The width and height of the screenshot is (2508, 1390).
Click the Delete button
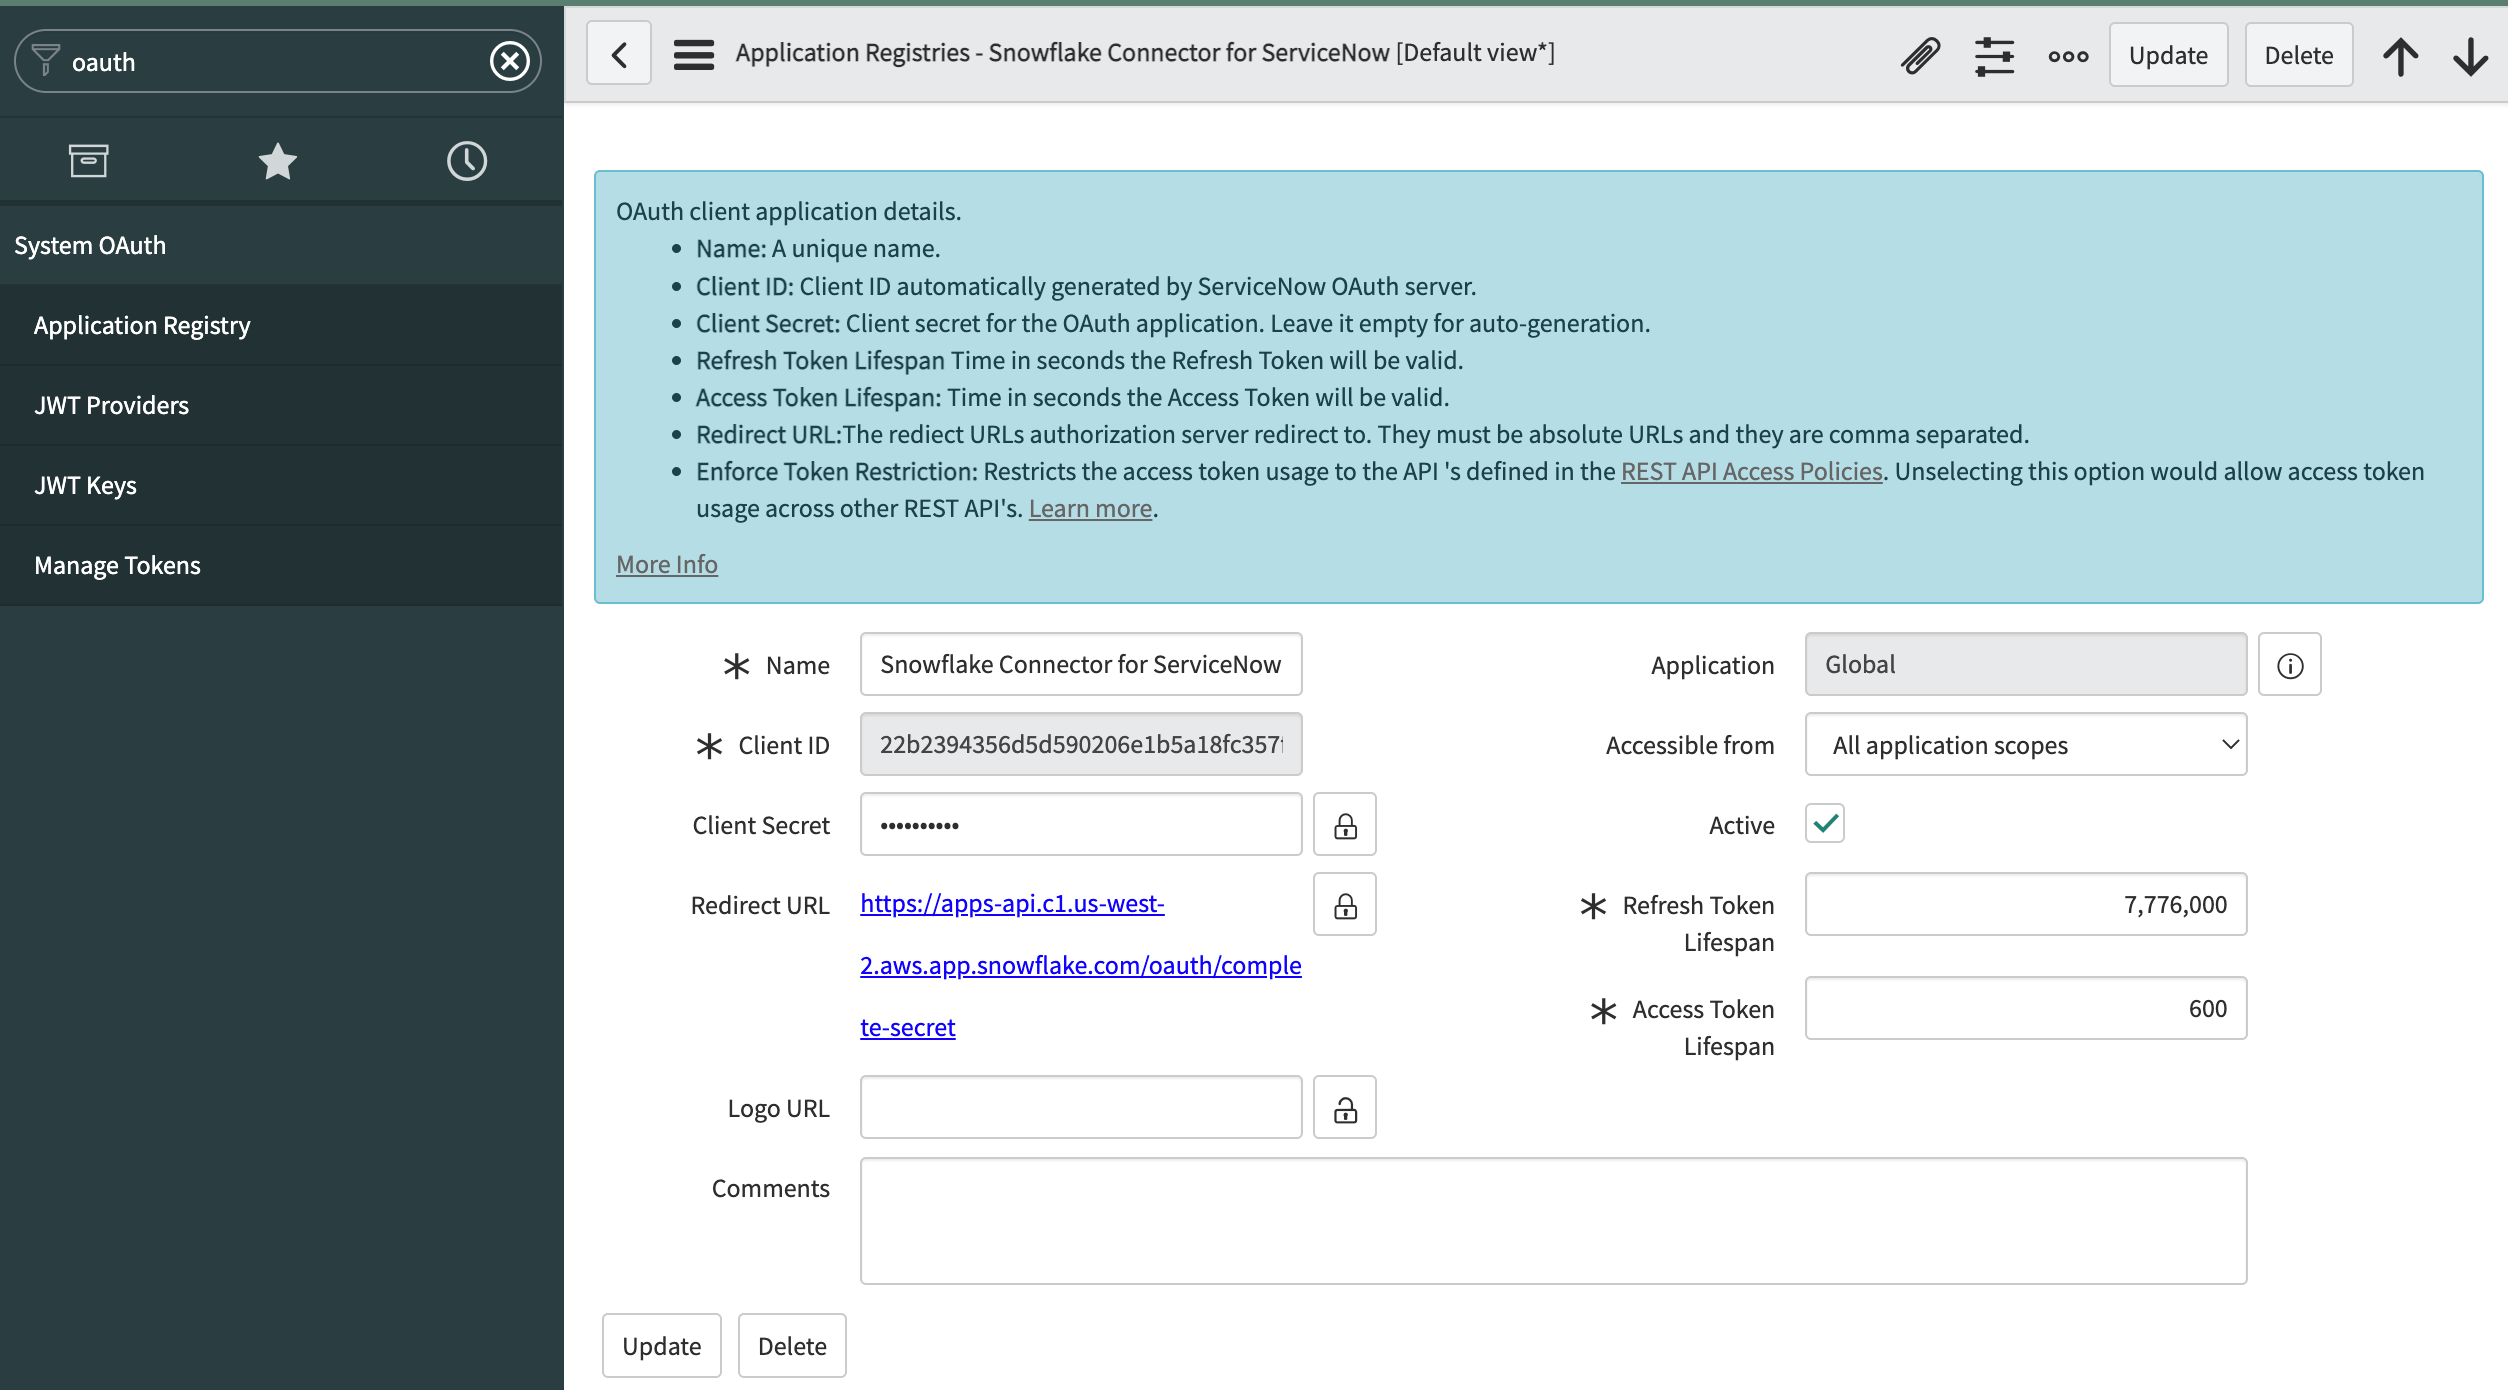pos(2299,55)
